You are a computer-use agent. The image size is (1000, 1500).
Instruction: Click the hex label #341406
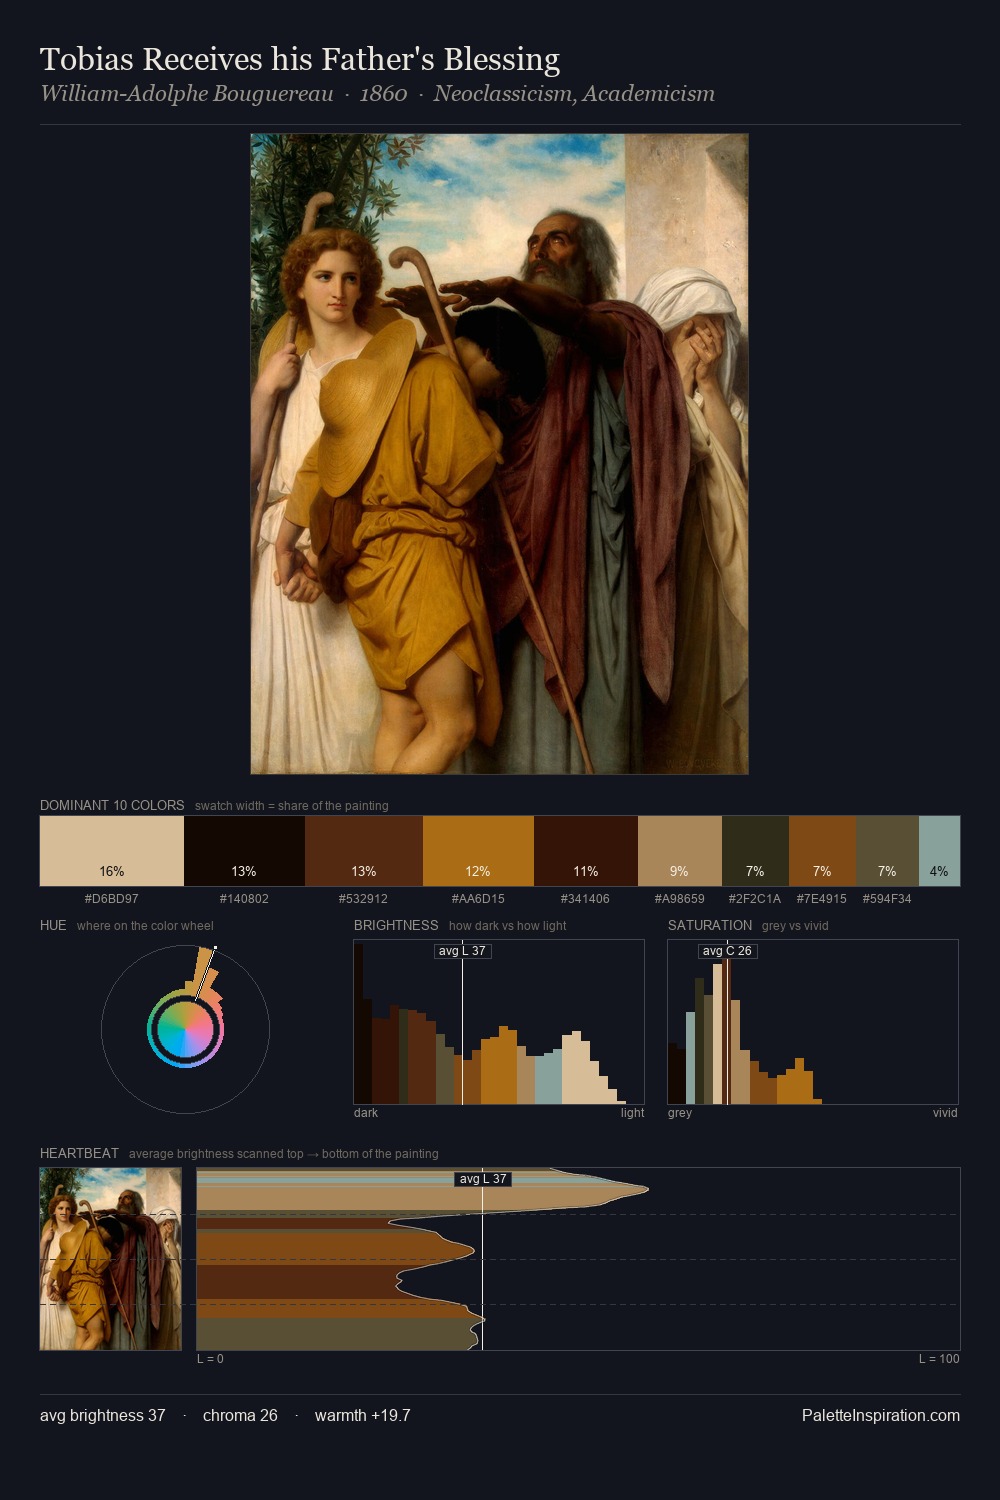[x=586, y=899]
